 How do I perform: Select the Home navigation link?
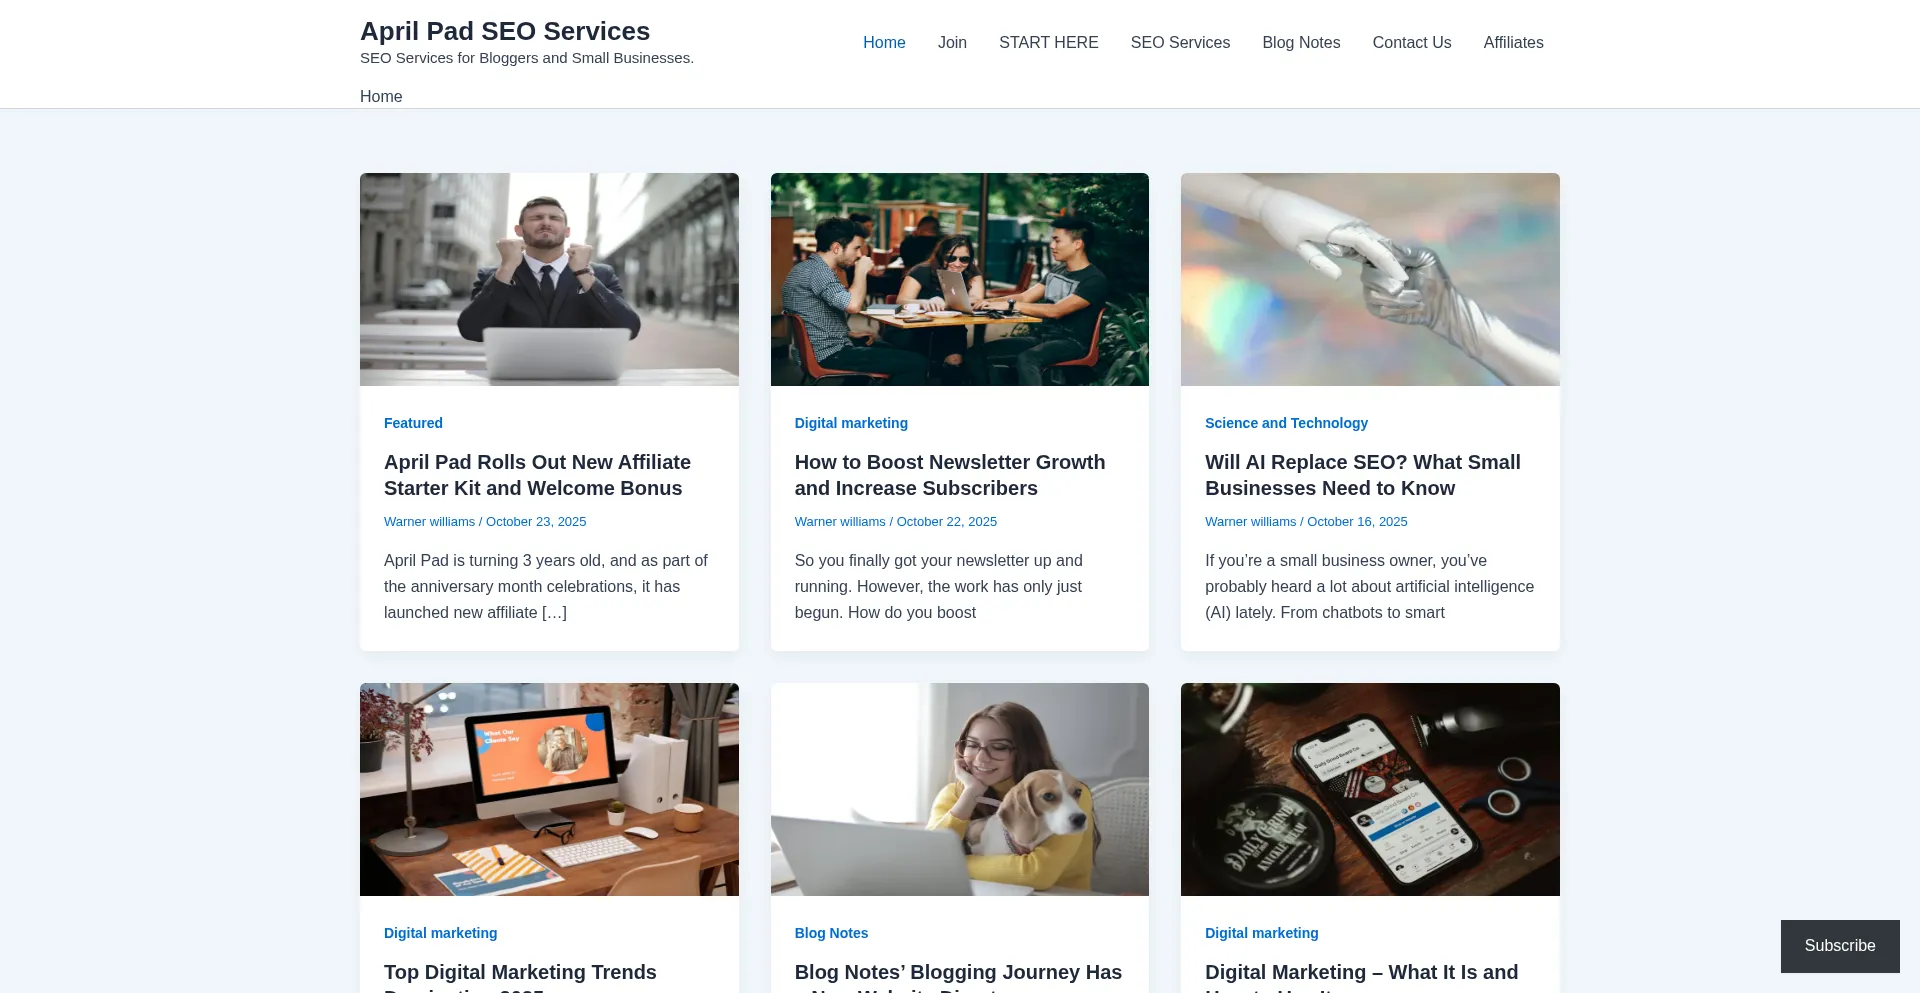884,43
